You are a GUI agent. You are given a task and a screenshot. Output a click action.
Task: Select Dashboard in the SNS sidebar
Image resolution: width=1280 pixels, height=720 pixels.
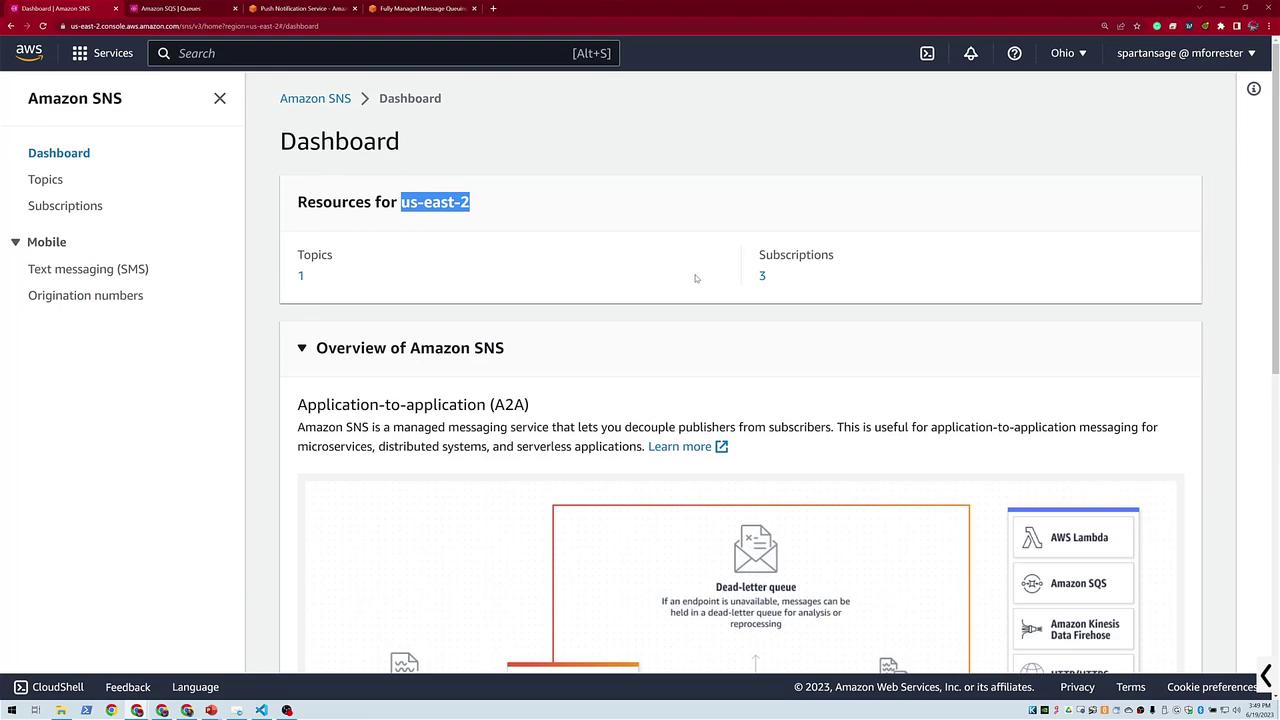(59, 153)
